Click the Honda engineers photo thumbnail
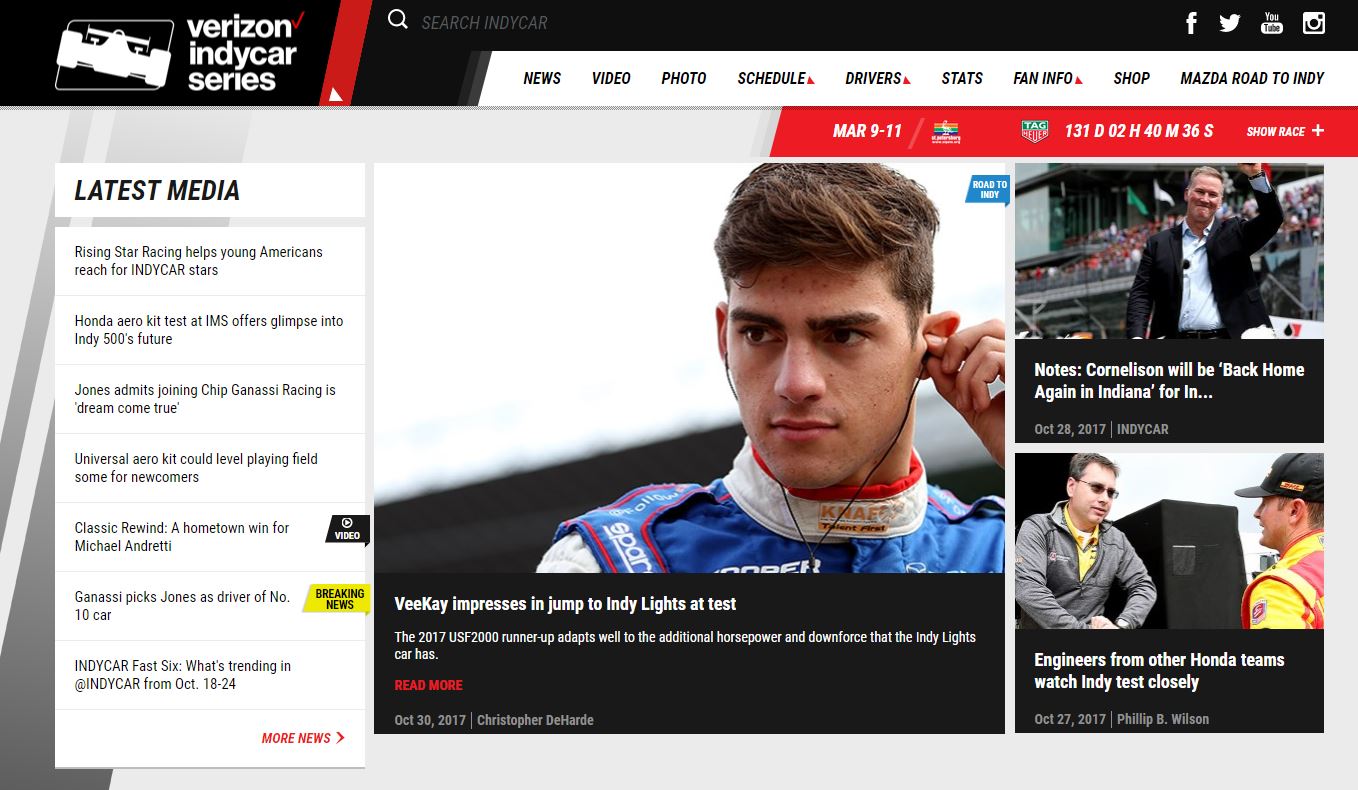Image resolution: width=1358 pixels, height=790 pixels. click(1169, 541)
